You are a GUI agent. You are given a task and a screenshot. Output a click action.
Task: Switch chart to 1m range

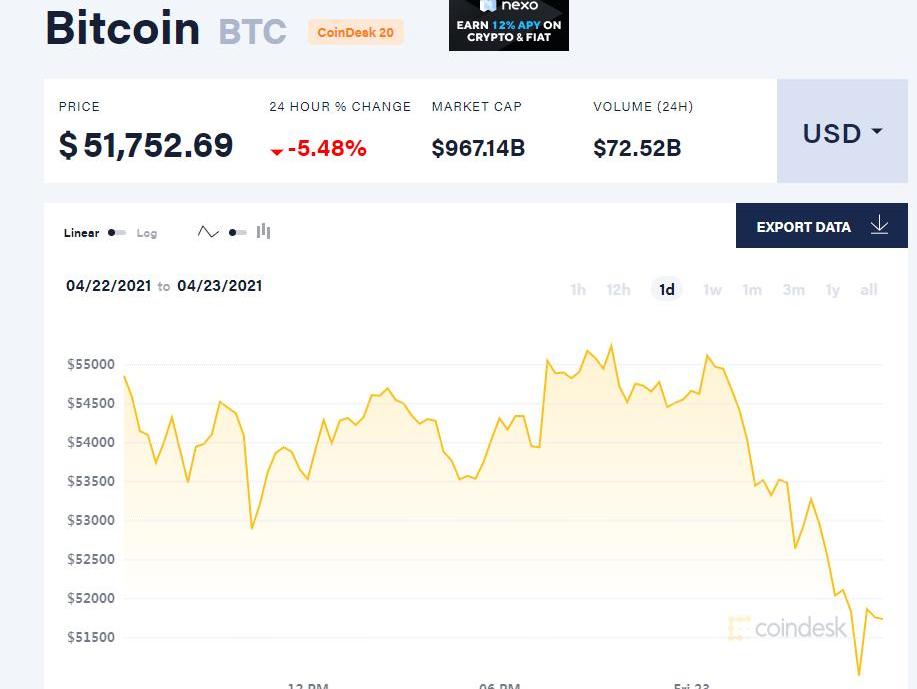pos(752,290)
